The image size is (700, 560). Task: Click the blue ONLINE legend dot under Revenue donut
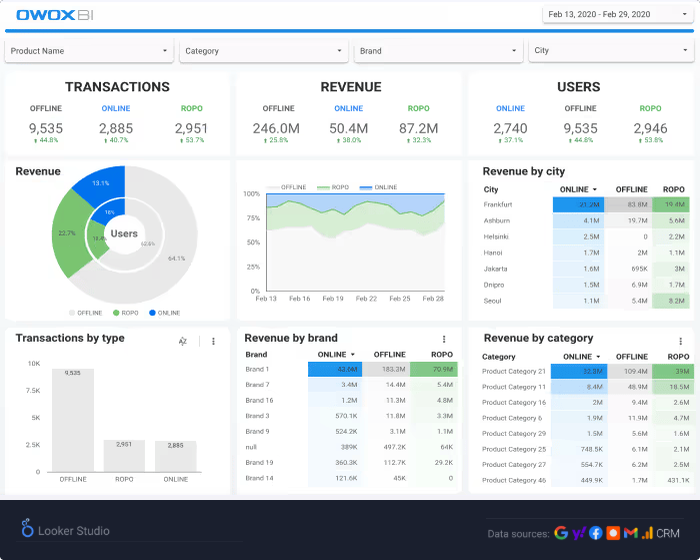(152, 313)
